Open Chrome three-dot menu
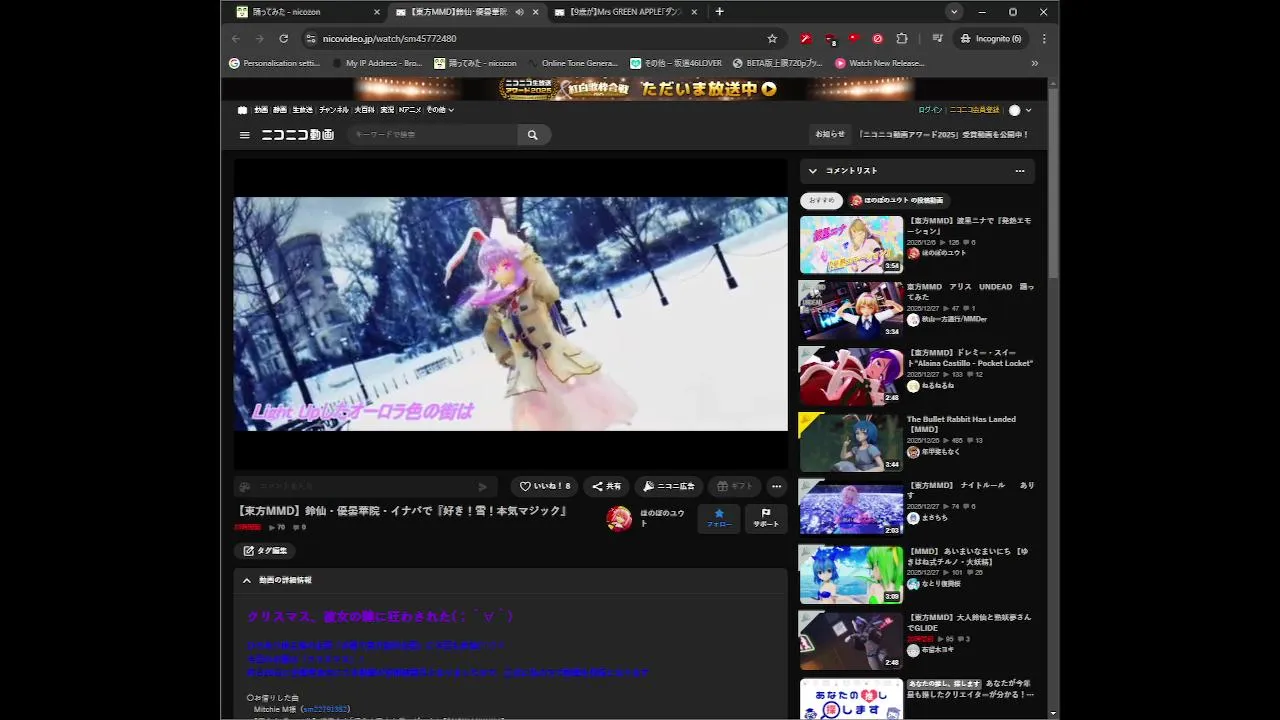Viewport: 1280px width, 720px height. pos(1044,39)
